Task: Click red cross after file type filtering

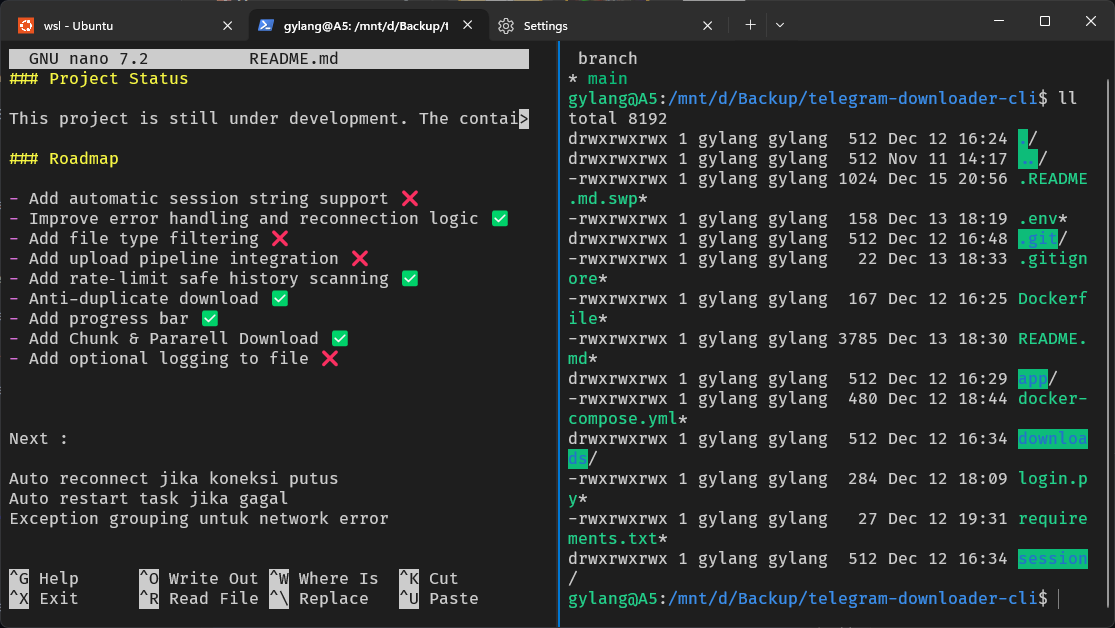Action: (x=280, y=238)
